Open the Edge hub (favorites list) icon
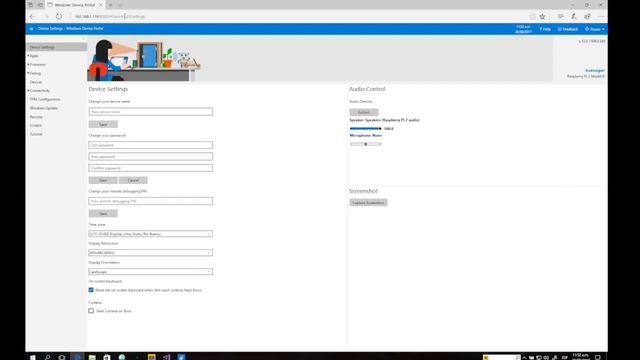 pos(560,16)
